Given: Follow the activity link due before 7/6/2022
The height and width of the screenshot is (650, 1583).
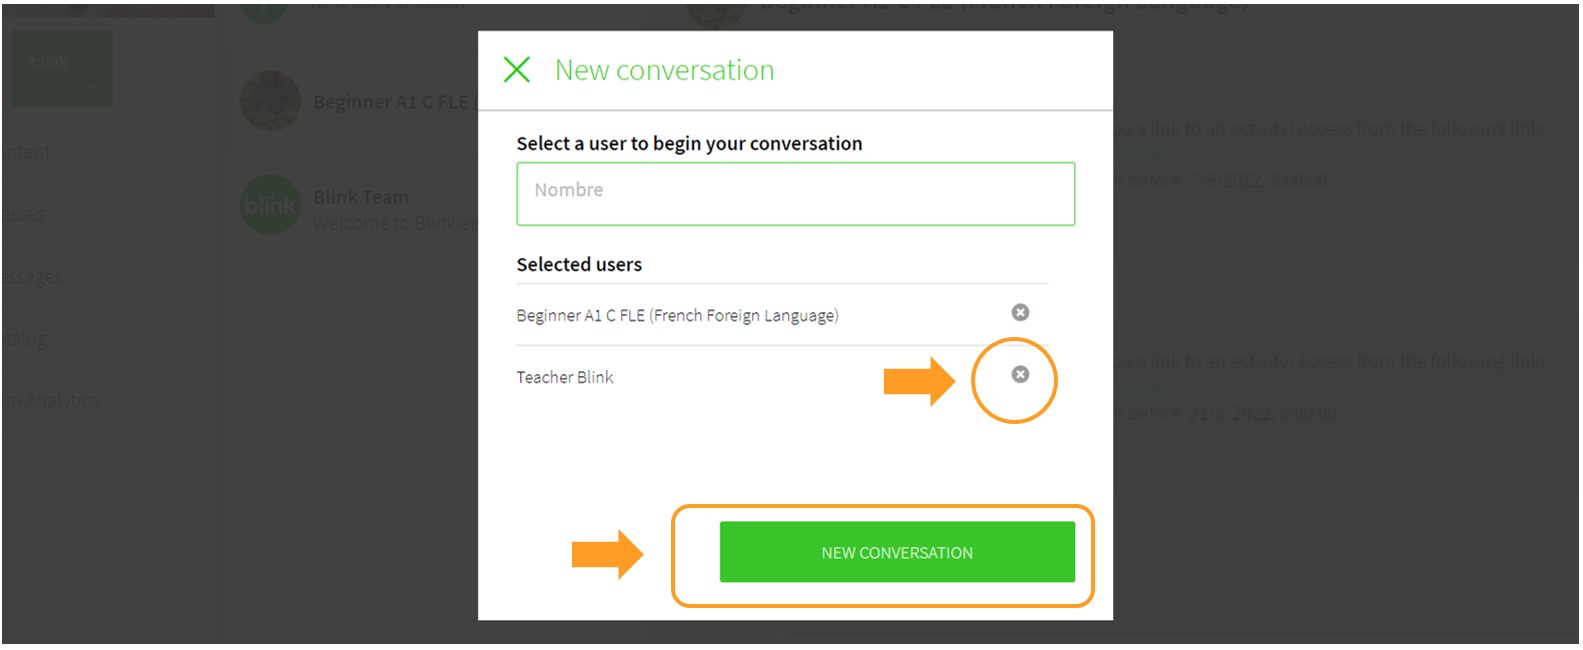Looking at the screenshot, I should 1145,155.
